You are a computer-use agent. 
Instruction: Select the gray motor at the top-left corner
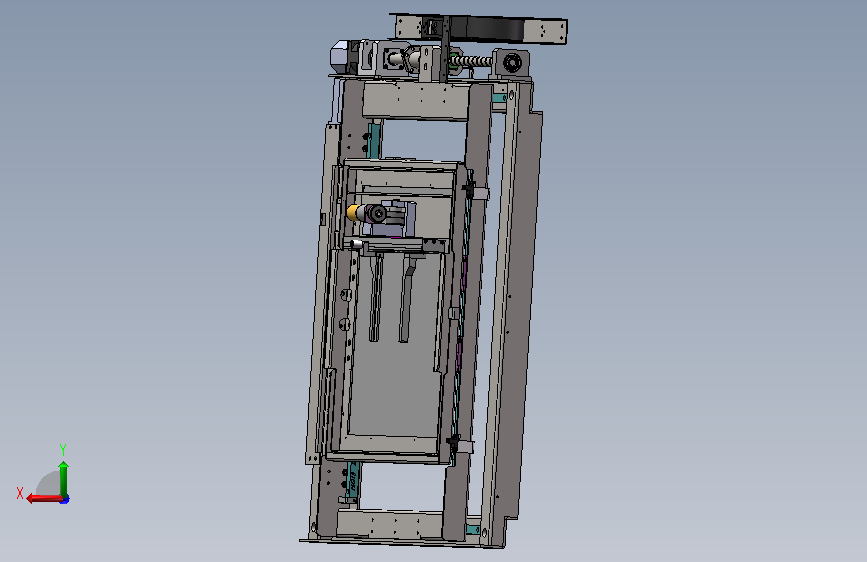(x=344, y=55)
